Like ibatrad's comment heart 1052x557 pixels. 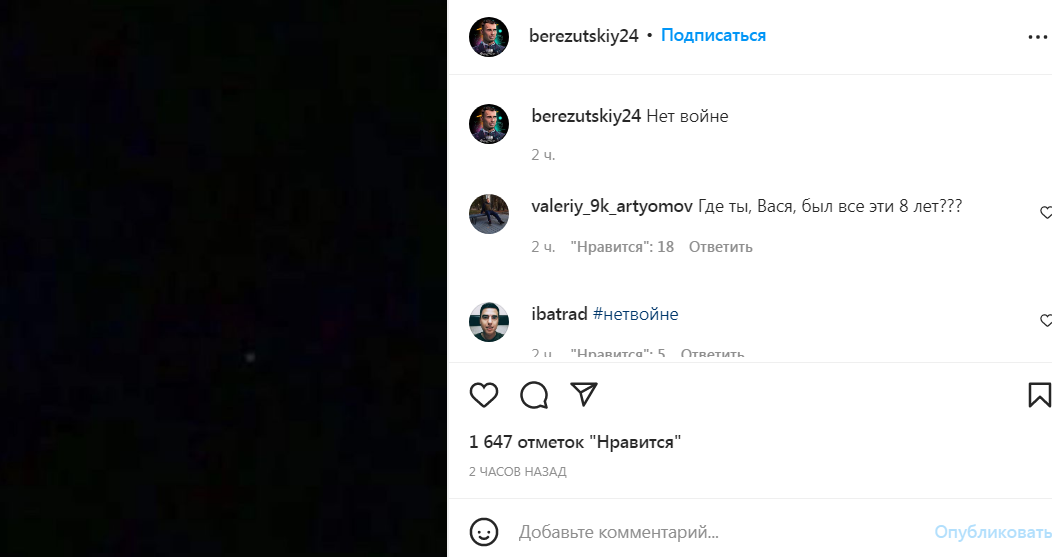coord(1045,321)
